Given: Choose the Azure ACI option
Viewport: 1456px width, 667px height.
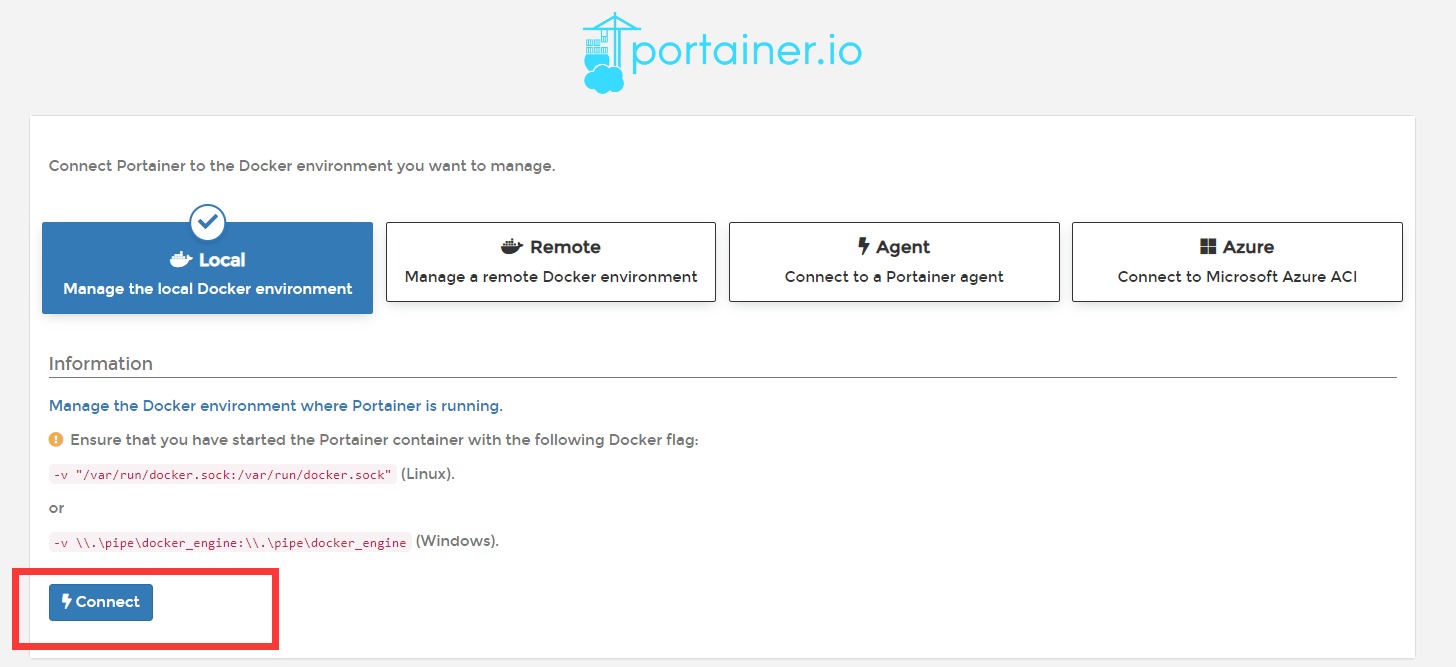Looking at the screenshot, I should click(x=1237, y=262).
